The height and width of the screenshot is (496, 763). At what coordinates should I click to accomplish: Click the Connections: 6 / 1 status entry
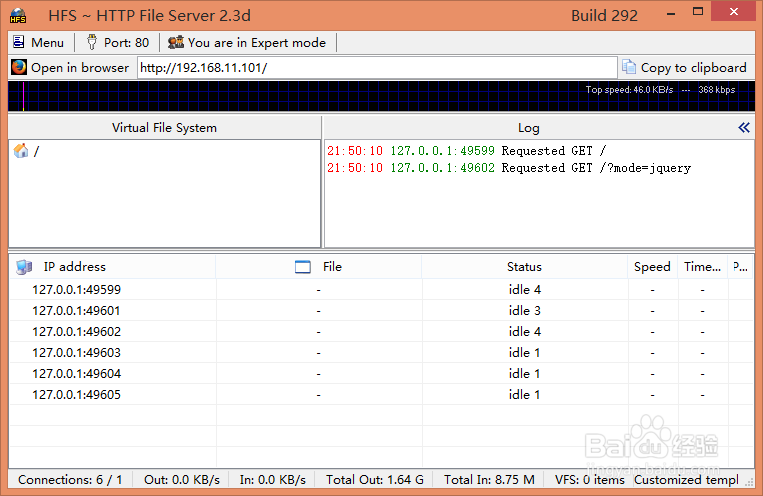pyautogui.click(x=70, y=480)
